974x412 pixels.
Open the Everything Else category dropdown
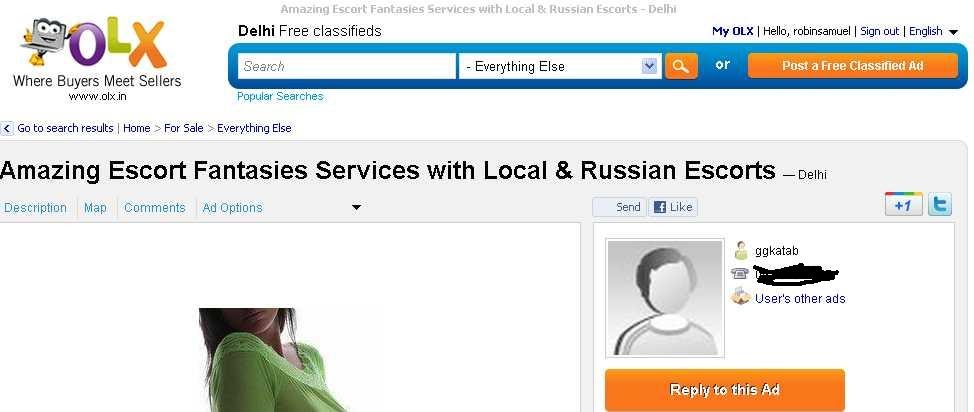pyautogui.click(x=558, y=66)
